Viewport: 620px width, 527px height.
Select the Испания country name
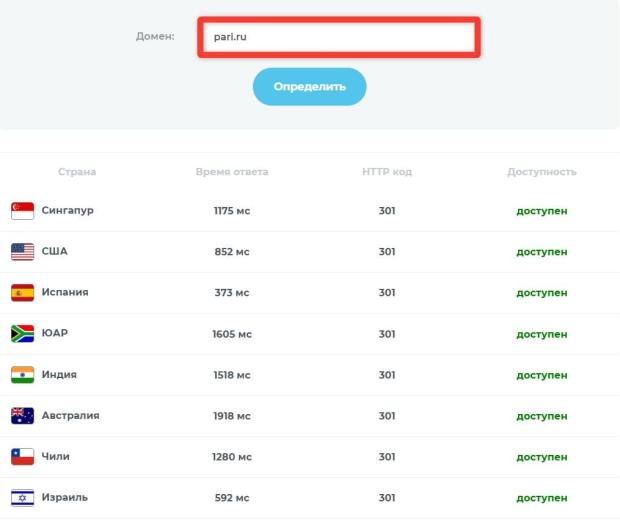pyautogui.click(x=65, y=292)
